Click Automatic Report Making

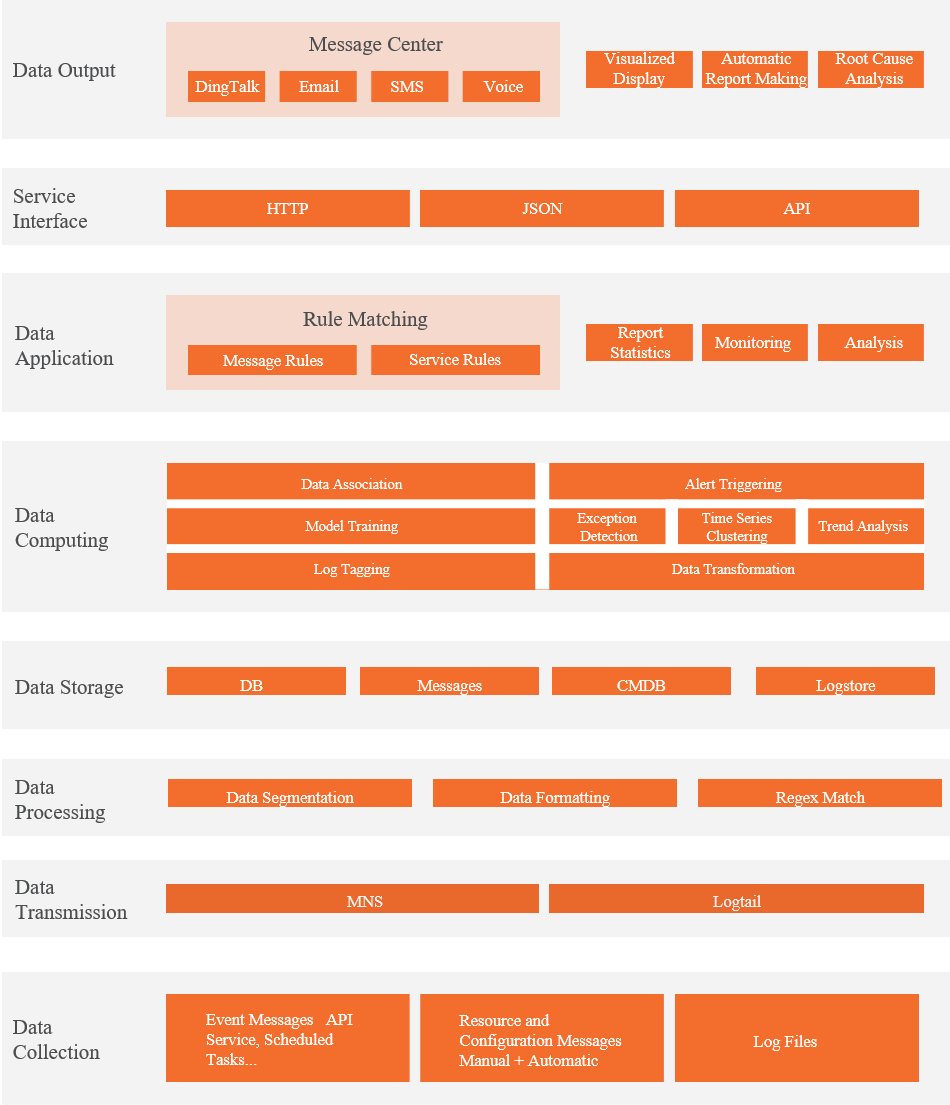[x=755, y=69]
